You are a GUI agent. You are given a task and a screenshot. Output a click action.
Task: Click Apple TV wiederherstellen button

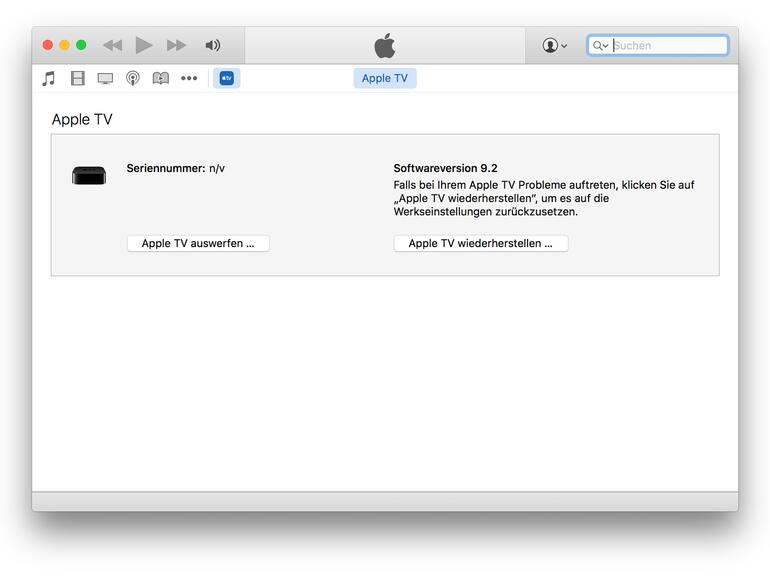pos(481,244)
